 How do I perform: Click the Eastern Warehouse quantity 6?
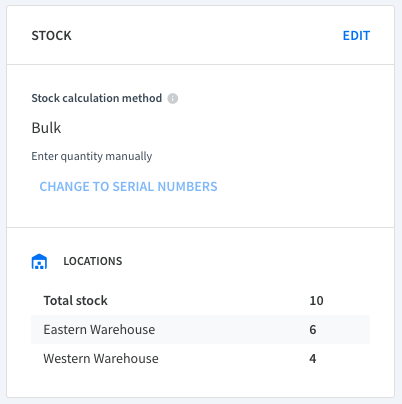[x=313, y=330]
